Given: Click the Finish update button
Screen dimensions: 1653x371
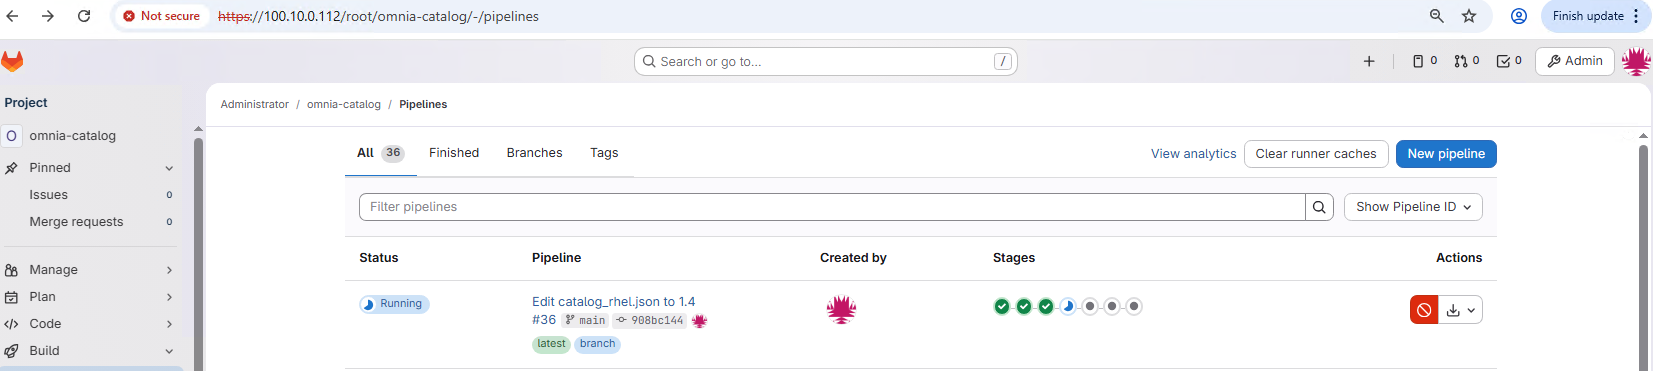Looking at the screenshot, I should point(1588,16).
